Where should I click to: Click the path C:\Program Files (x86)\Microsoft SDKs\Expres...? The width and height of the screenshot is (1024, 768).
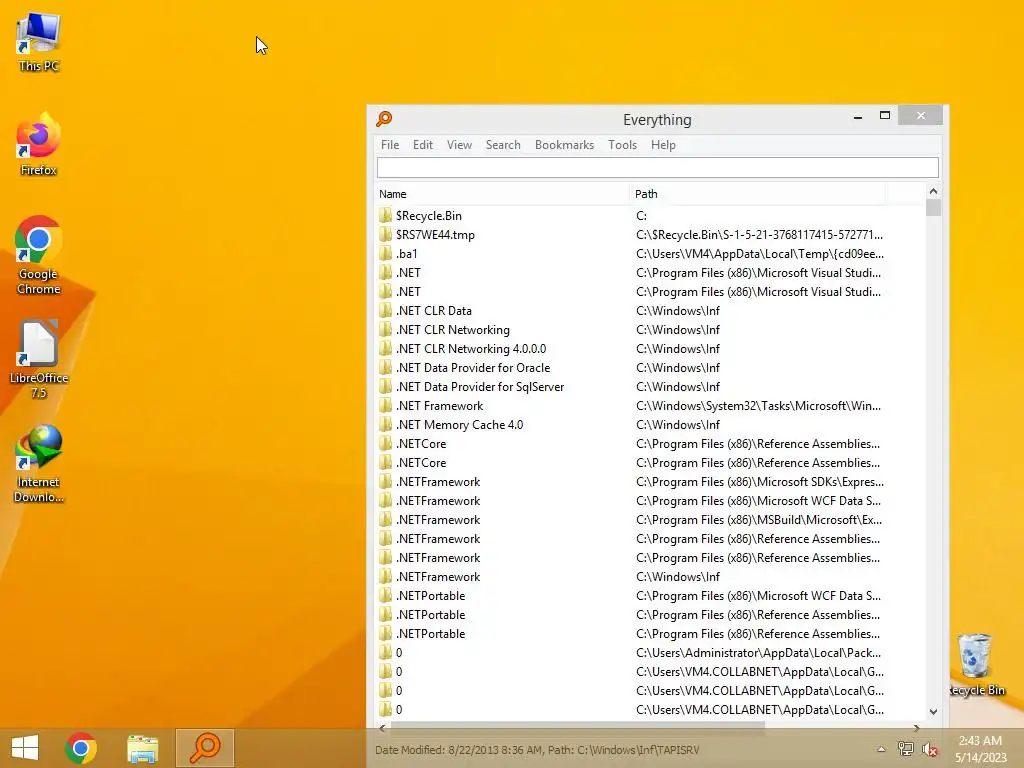760,481
